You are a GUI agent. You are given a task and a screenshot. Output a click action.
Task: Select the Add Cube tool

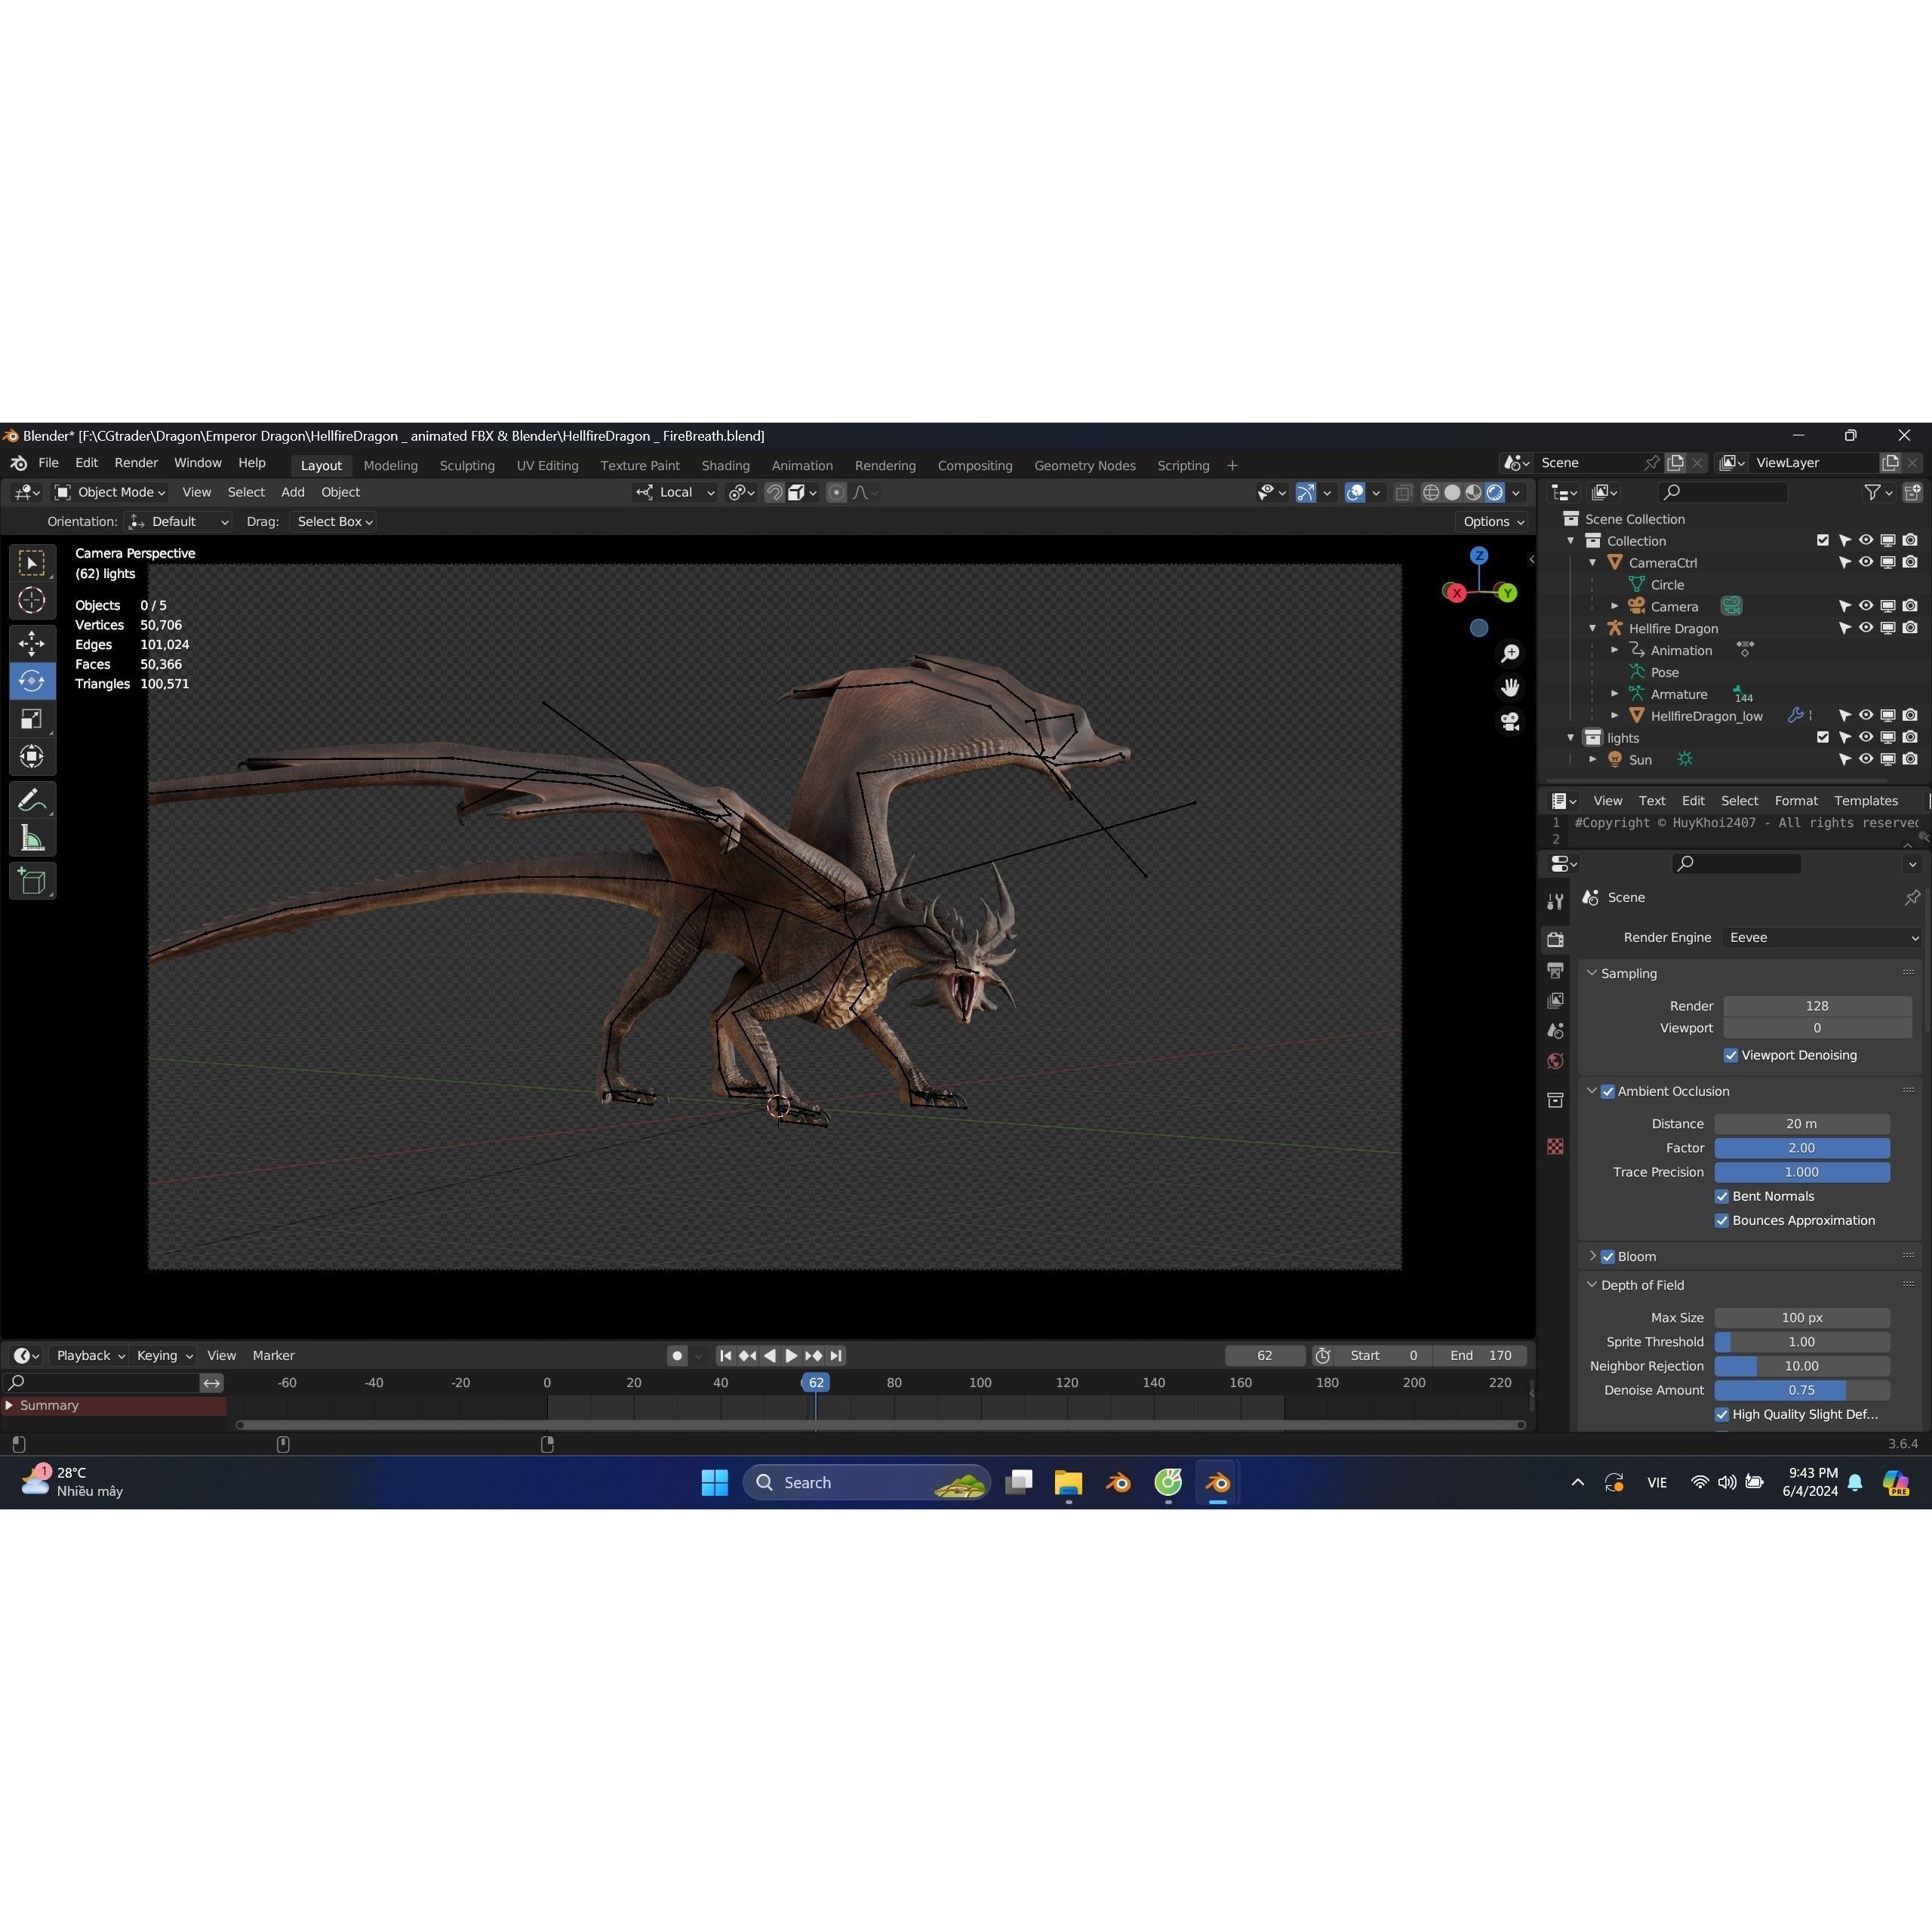32,881
